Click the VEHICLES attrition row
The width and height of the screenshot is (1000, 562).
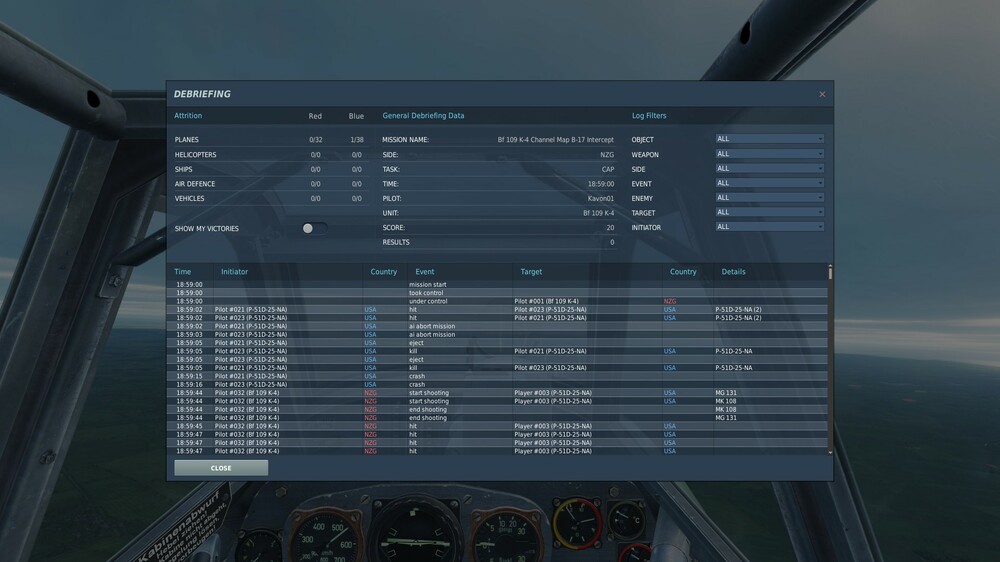pos(270,198)
